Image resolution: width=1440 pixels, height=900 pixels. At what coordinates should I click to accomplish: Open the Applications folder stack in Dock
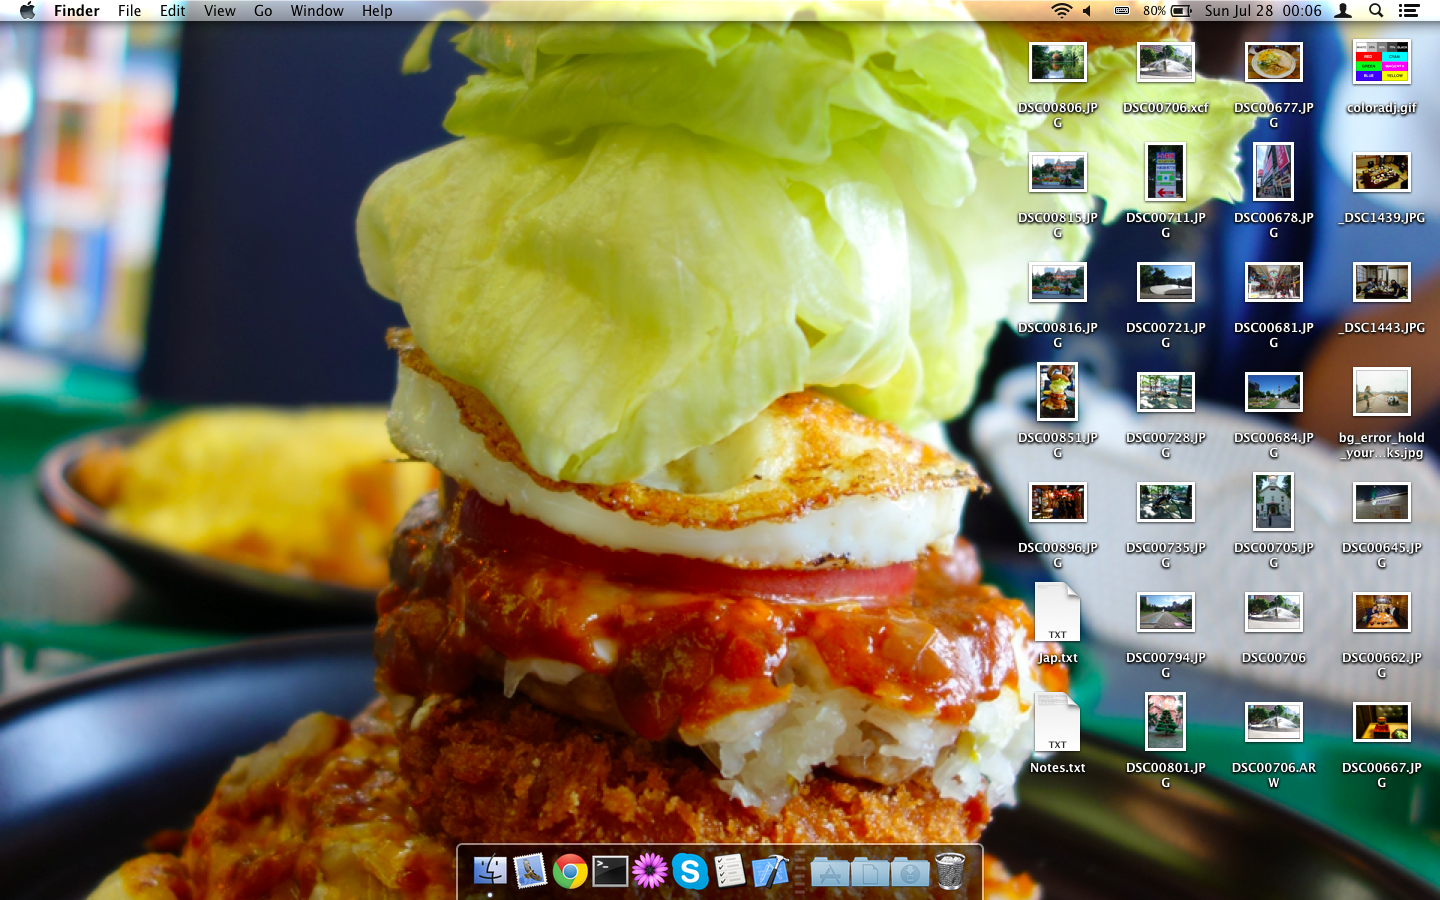pos(830,873)
